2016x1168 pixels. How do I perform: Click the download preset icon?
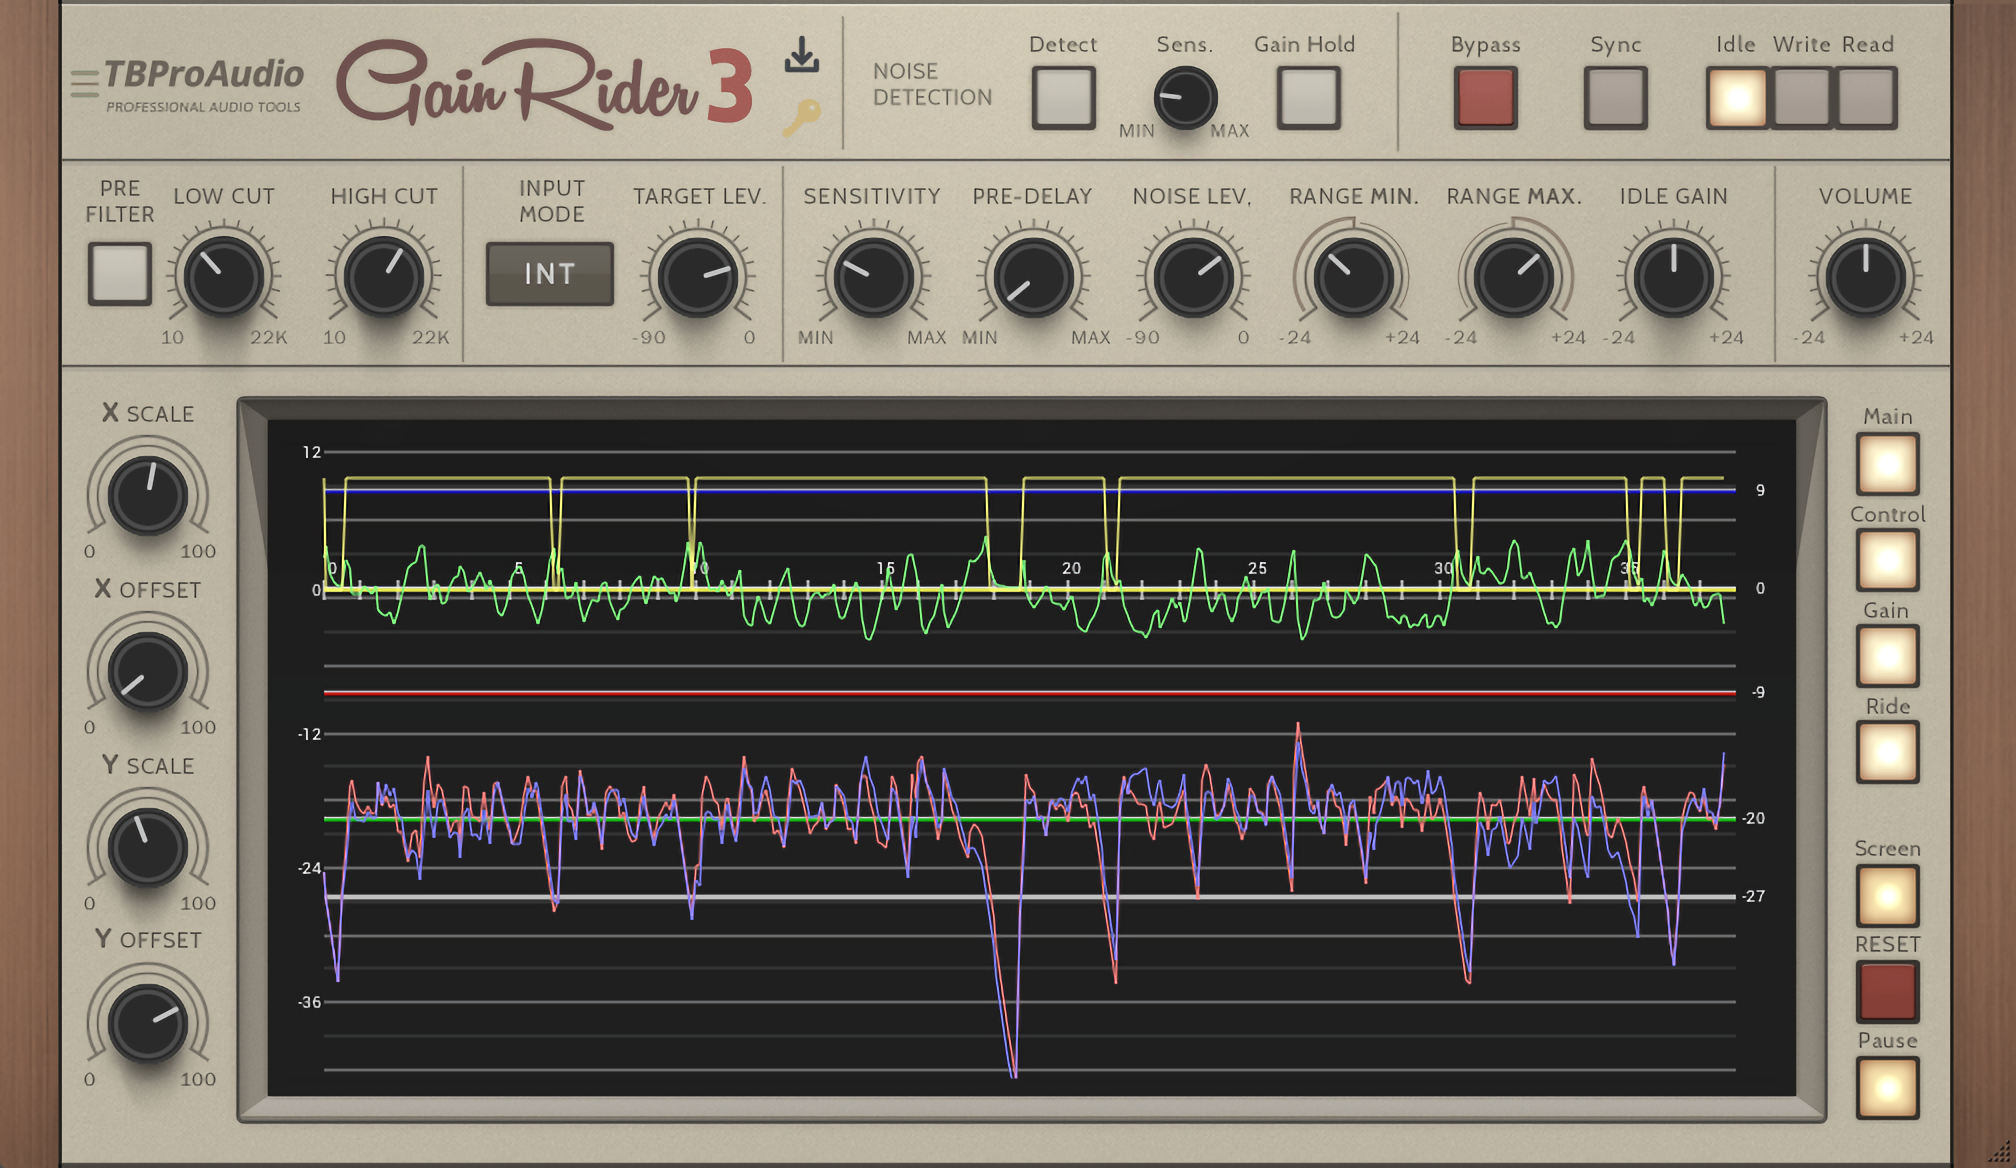pyautogui.click(x=801, y=55)
